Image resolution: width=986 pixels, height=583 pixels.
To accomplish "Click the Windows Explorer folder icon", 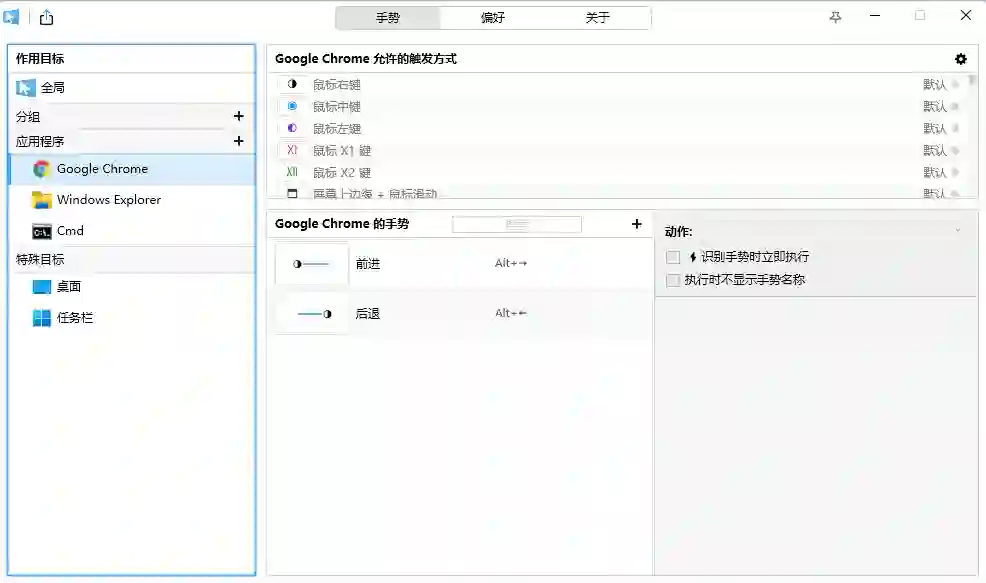I will pos(42,200).
